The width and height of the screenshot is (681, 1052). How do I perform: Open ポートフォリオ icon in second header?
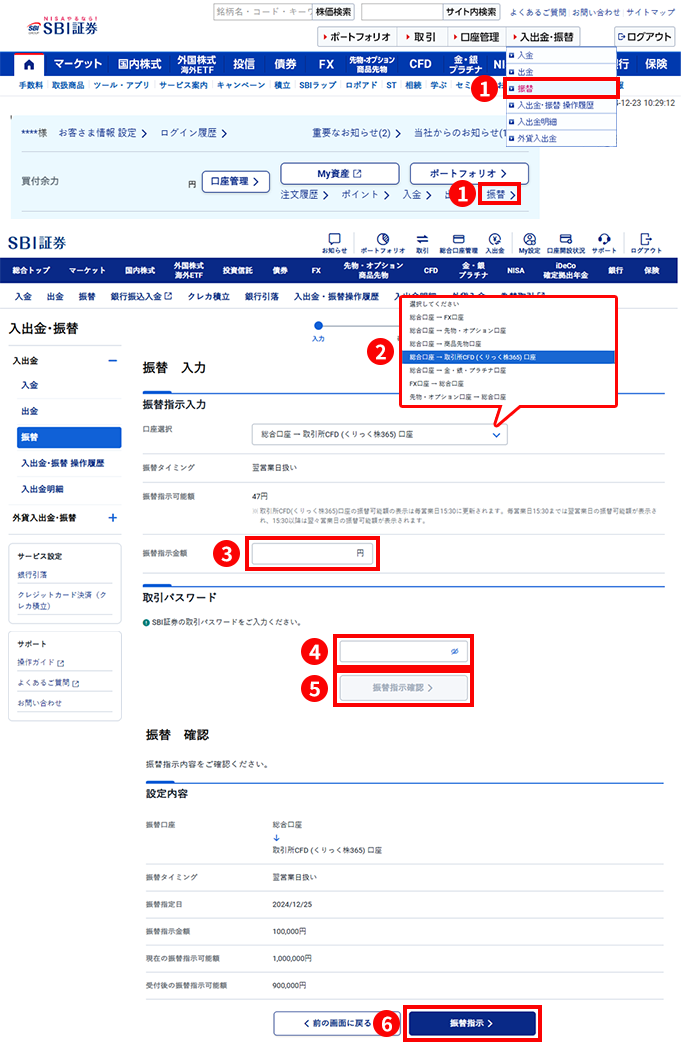click(x=382, y=243)
